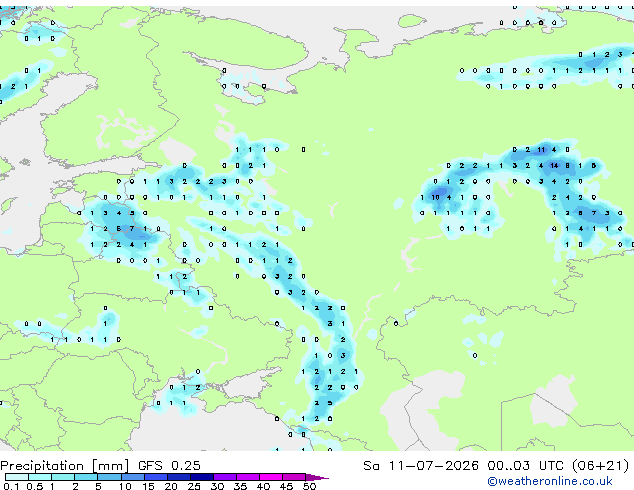
Task: Click the date "Sa 11-07-2026" text
Action: pyautogui.click(x=421, y=466)
